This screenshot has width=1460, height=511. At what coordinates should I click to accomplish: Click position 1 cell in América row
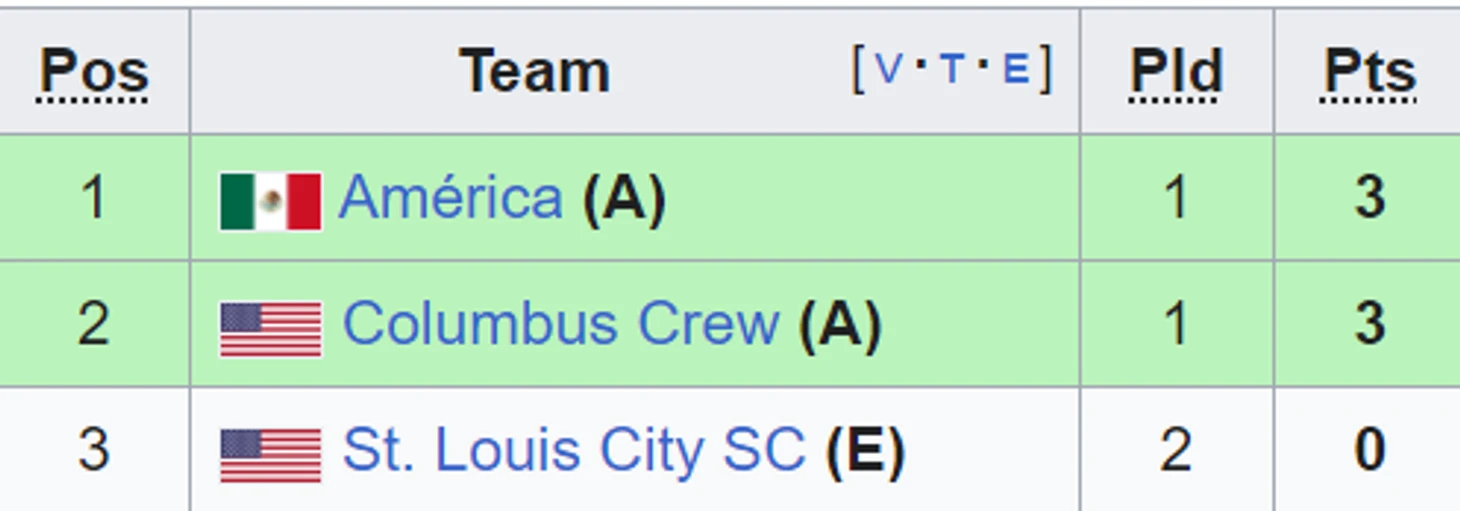(x=94, y=197)
